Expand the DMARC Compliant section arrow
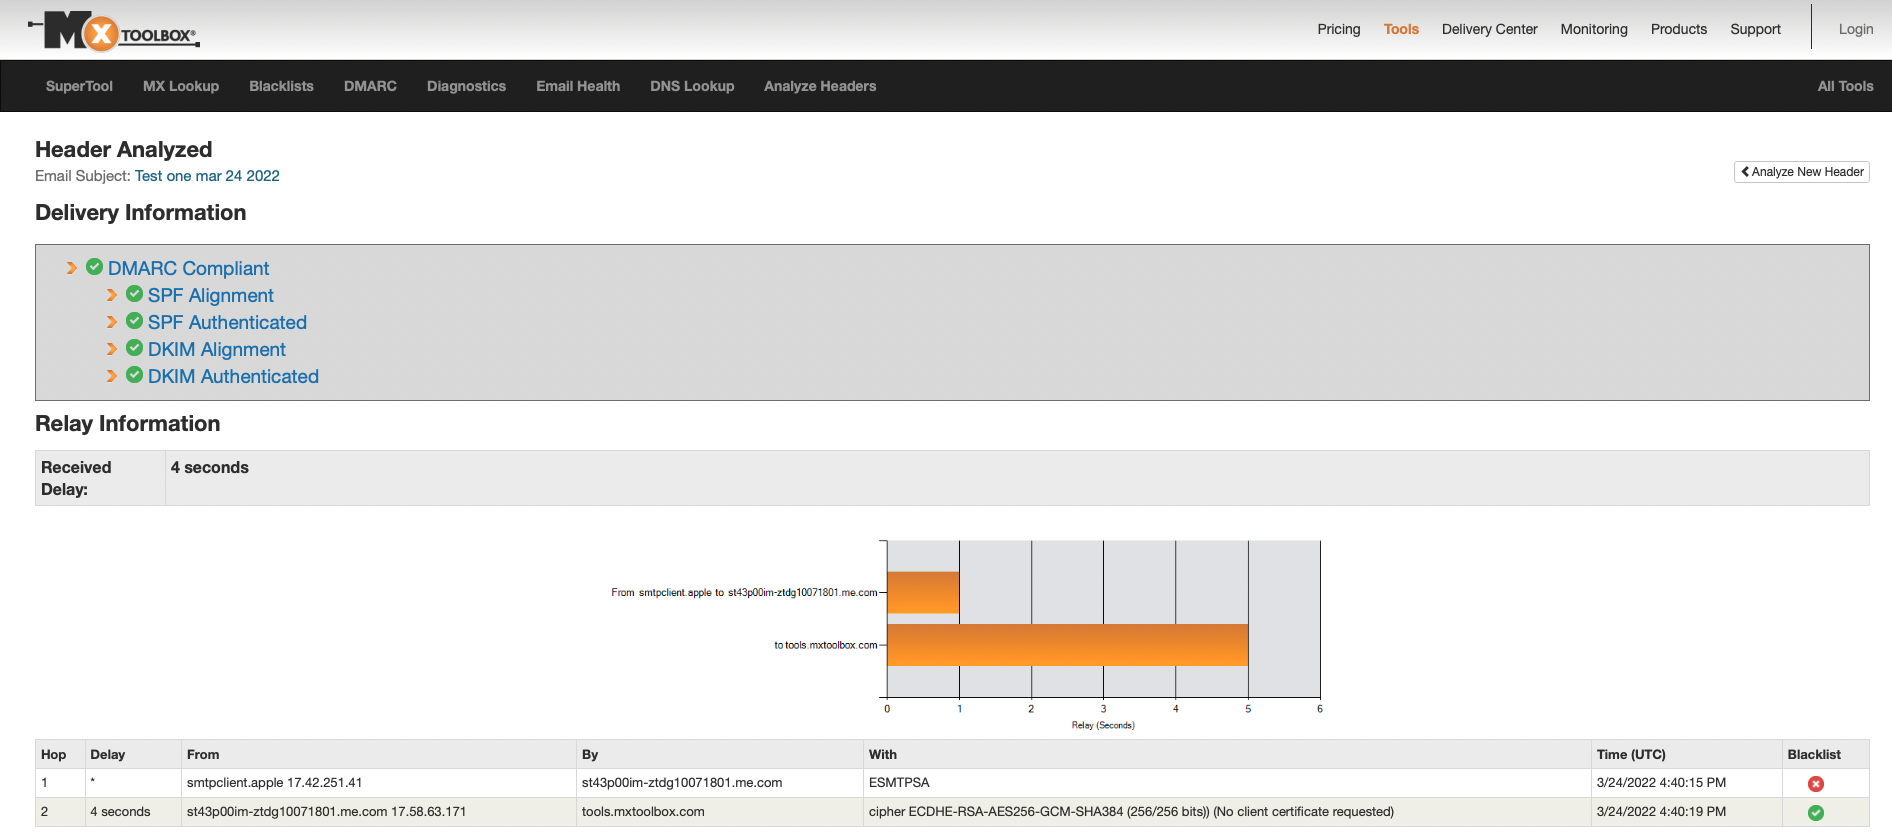 72,268
